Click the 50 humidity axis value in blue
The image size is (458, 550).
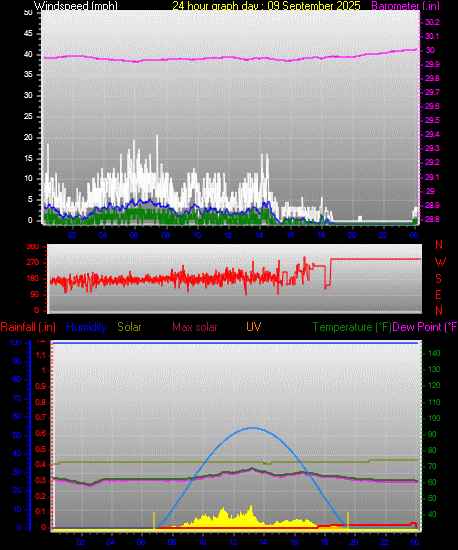[x=17, y=435]
